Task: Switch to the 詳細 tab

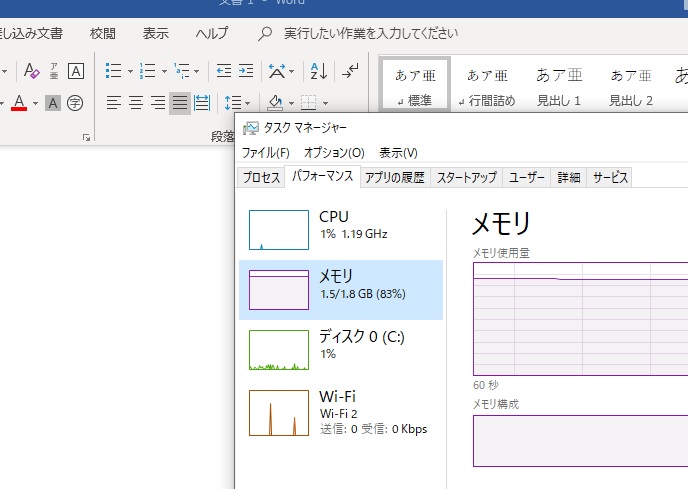Action: click(569, 177)
